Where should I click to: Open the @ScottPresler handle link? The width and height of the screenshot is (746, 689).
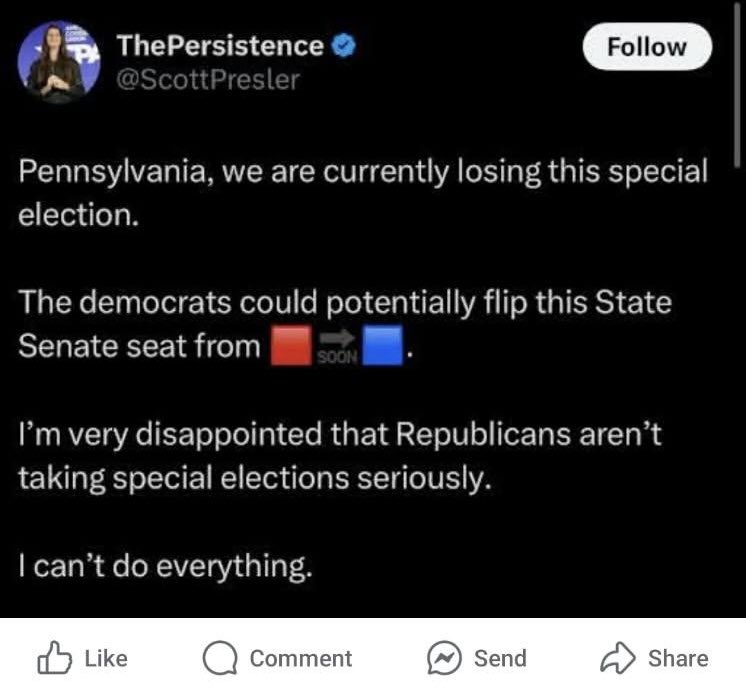pyautogui.click(x=208, y=81)
